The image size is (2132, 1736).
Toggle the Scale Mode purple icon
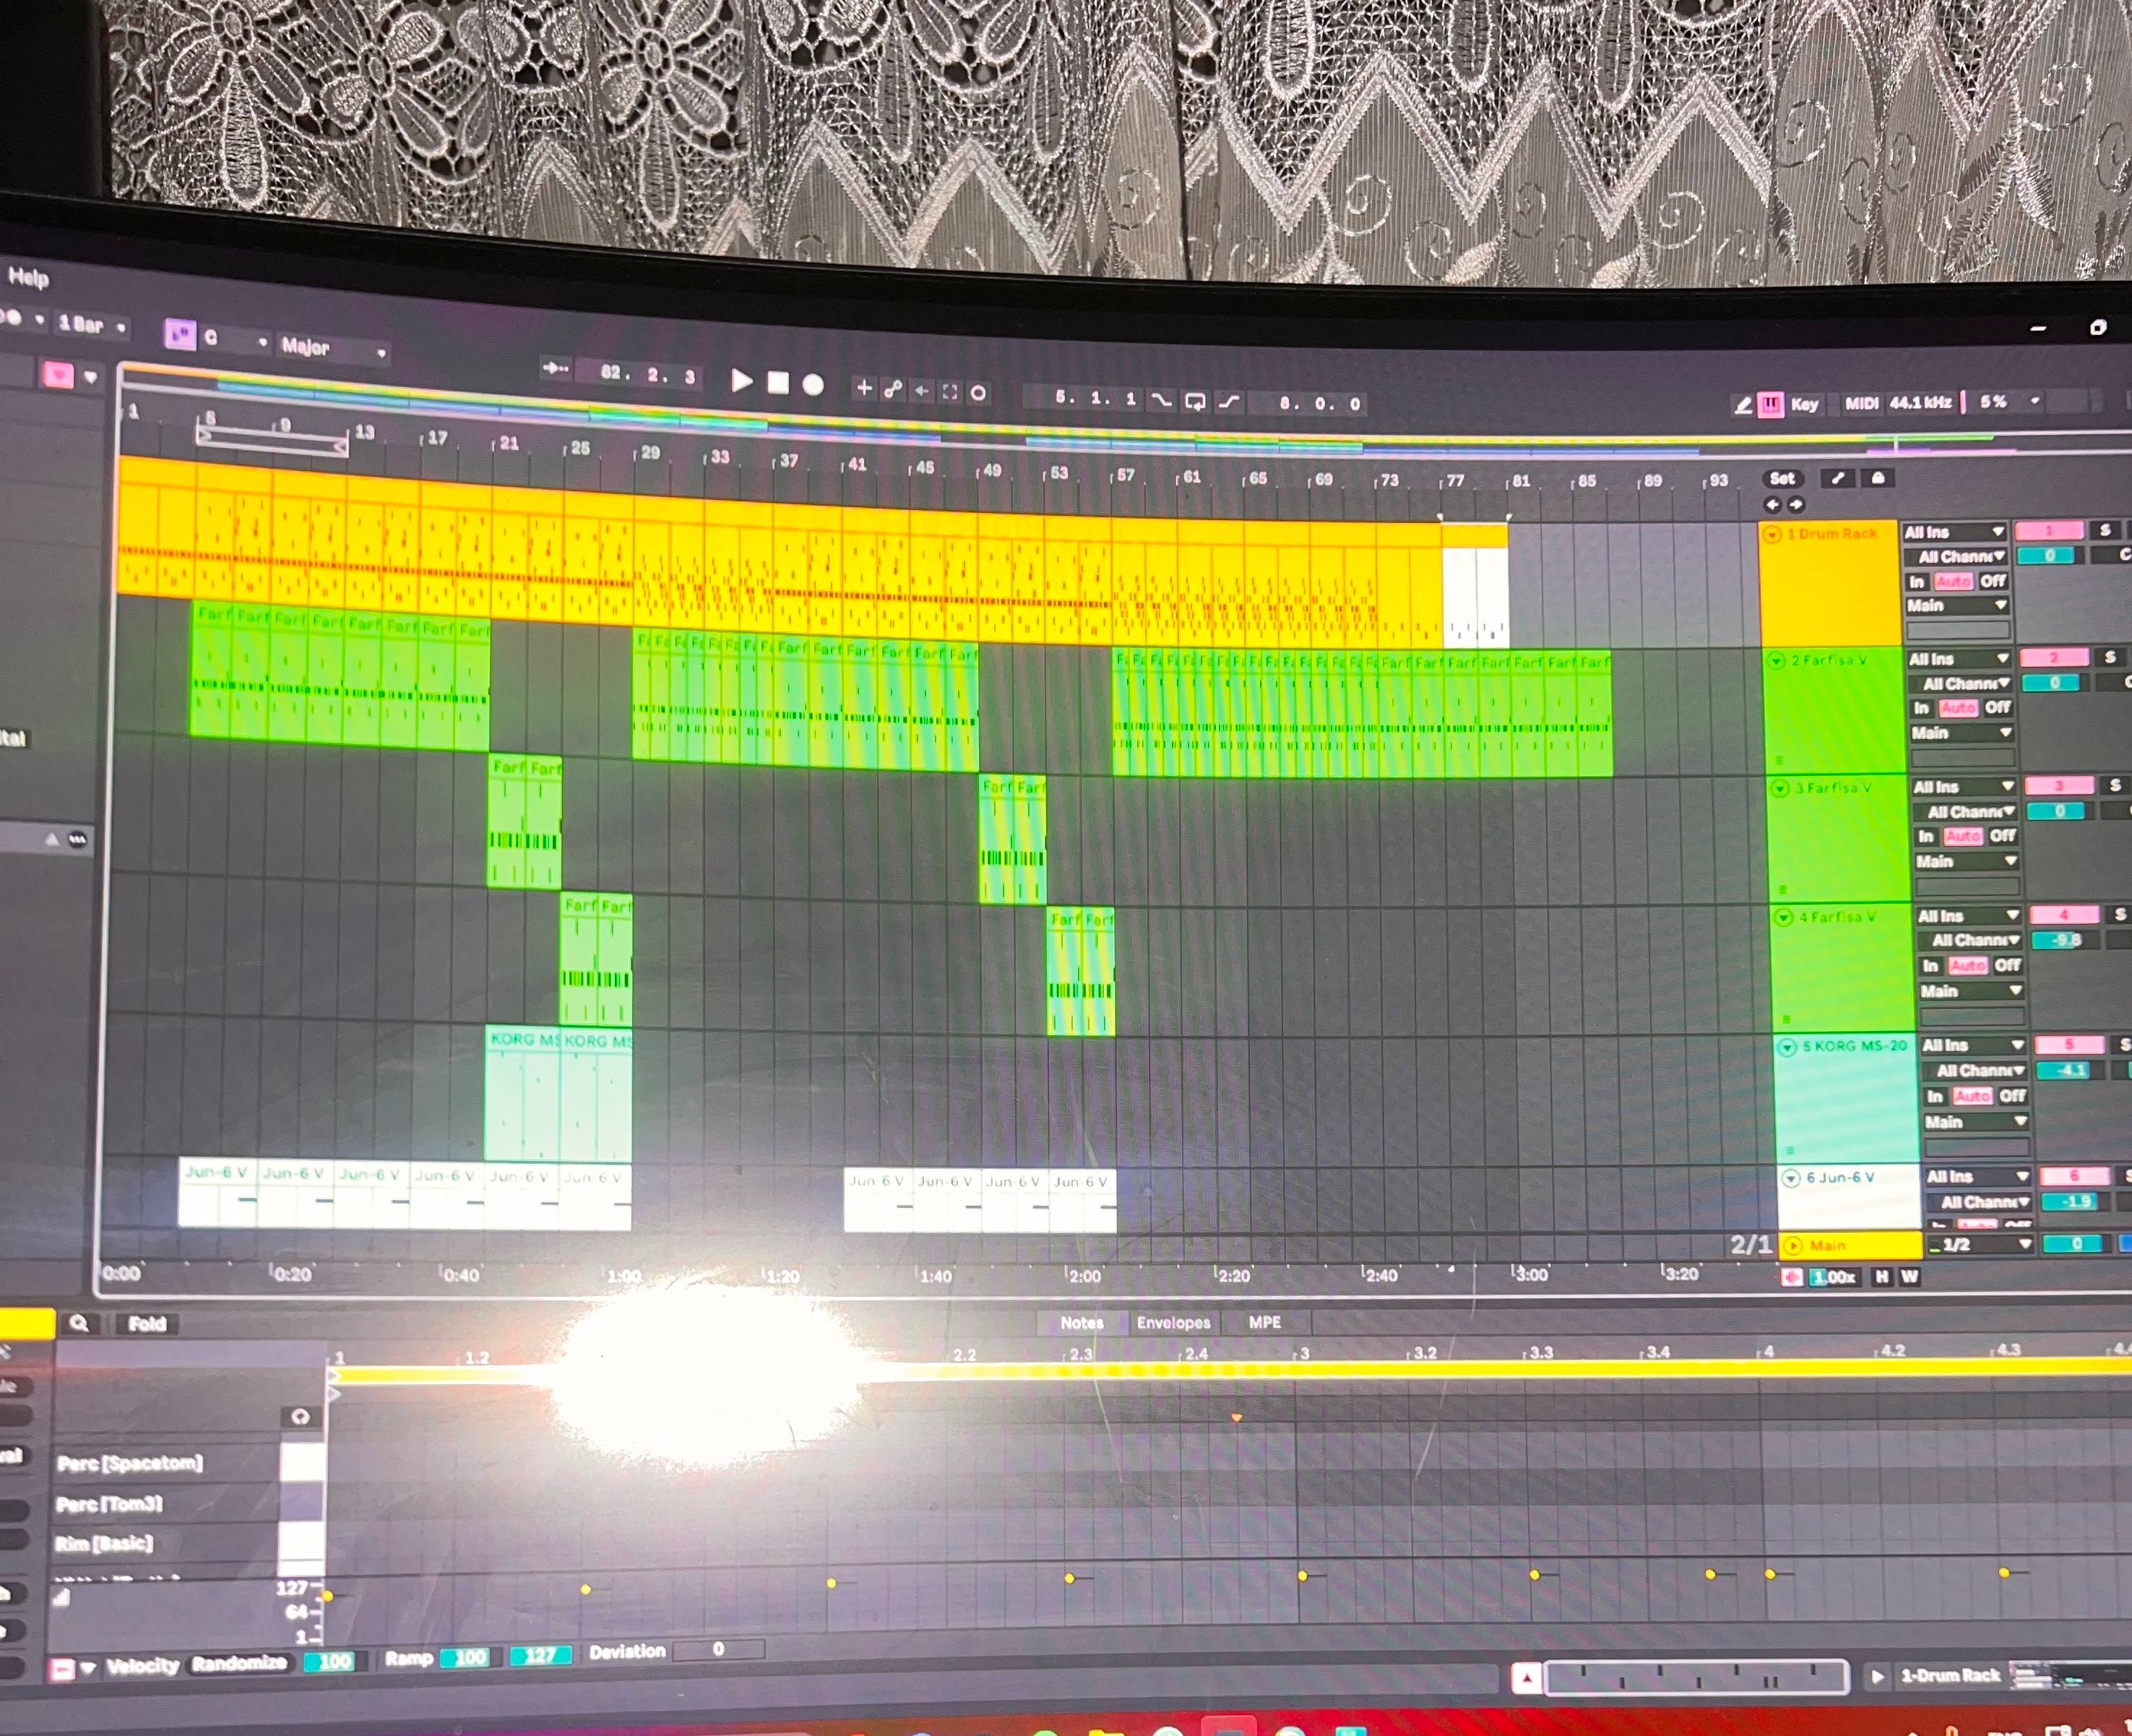[180, 334]
